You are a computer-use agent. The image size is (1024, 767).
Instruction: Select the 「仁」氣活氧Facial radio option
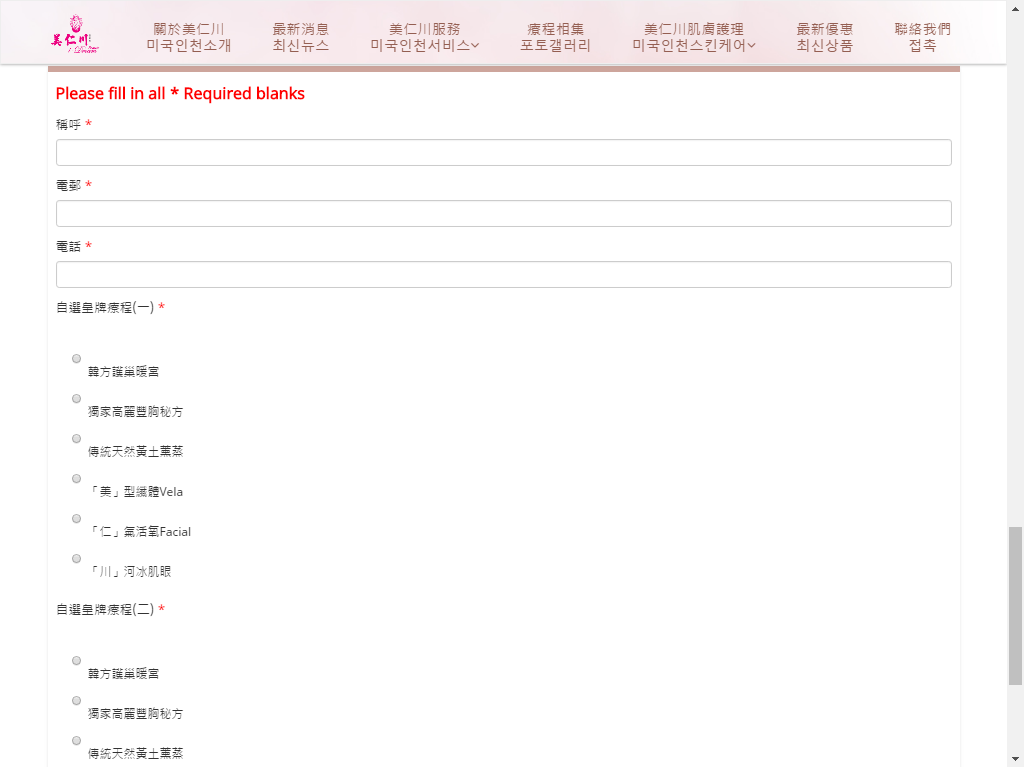(77, 519)
